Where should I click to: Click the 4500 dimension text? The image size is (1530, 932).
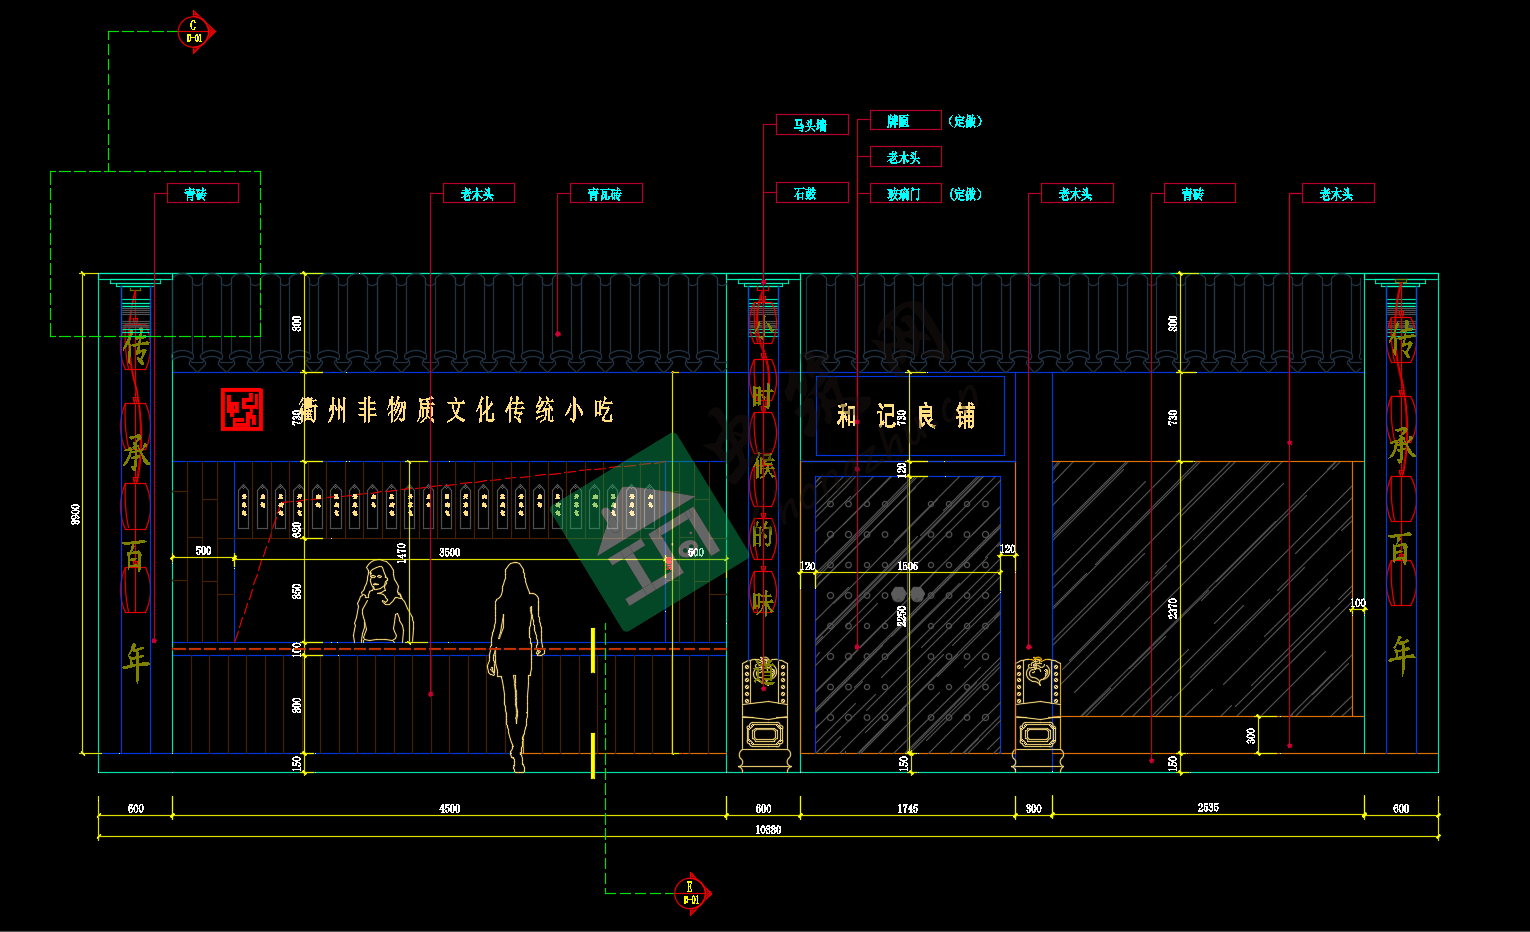(450, 808)
